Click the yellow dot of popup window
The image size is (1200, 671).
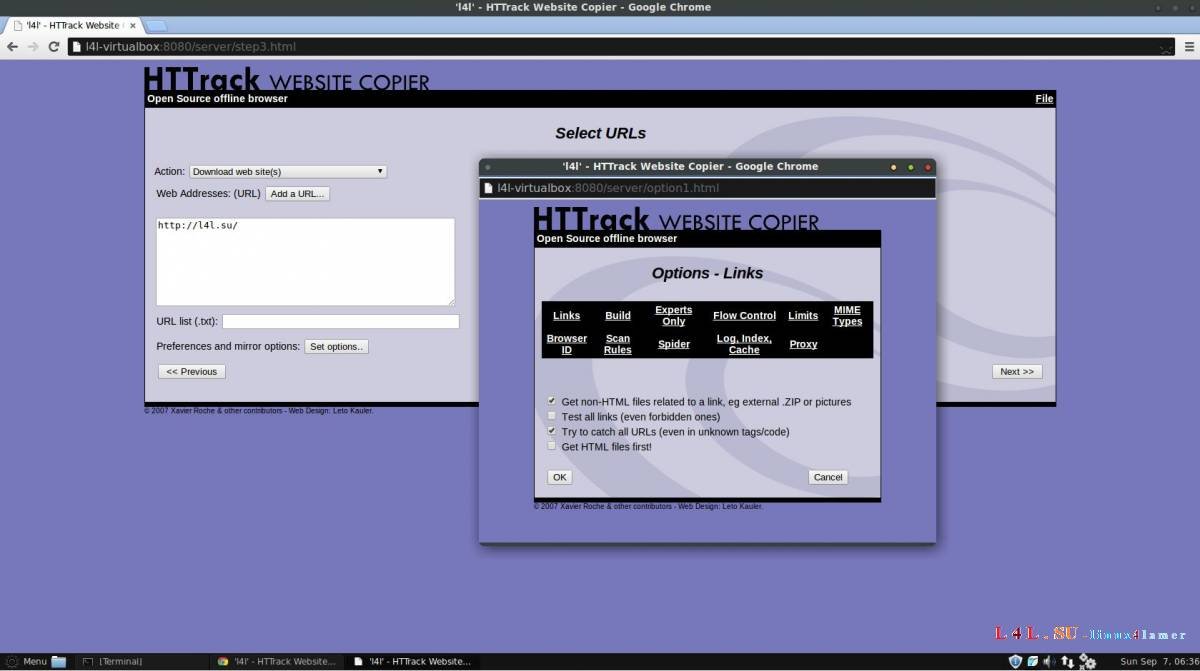(x=892, y=167)
